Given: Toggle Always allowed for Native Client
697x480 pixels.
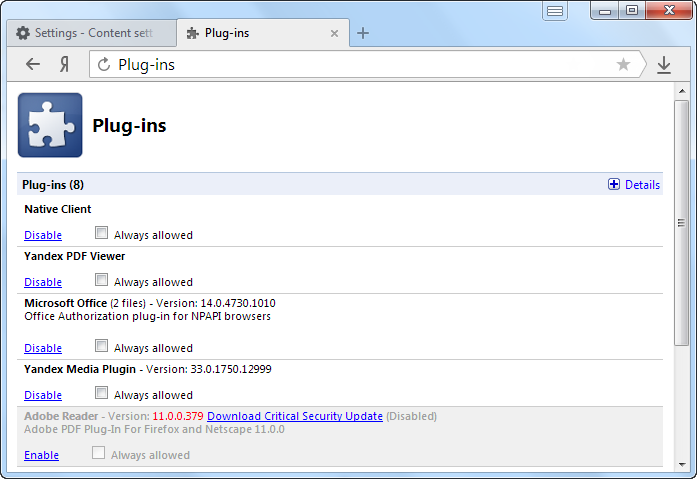Looking at the screenshot, I should pyautogui.click(x=101, y=232).
